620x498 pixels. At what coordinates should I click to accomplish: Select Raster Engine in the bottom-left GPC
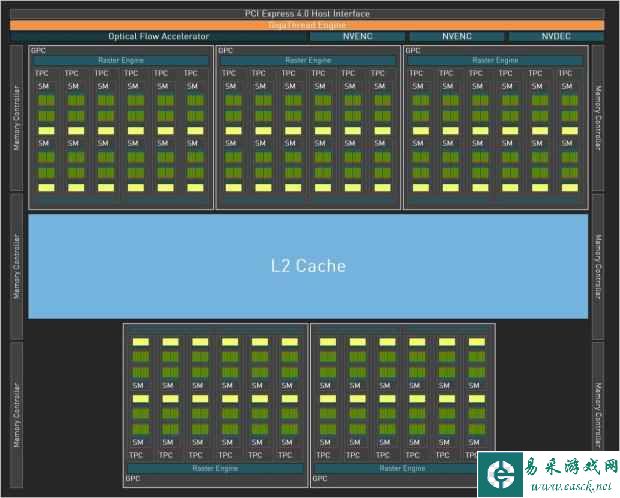(215, 468)
